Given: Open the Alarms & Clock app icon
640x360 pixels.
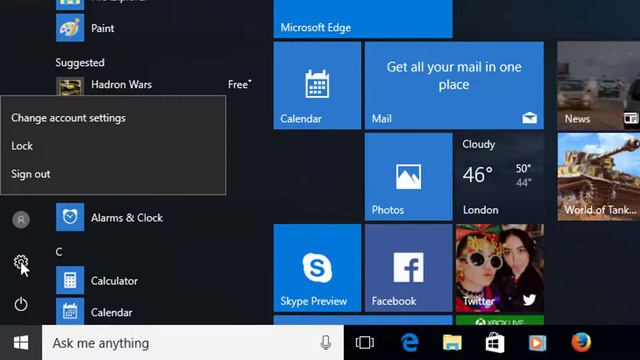Looking at the screenshot, I should tap(70, 217).
